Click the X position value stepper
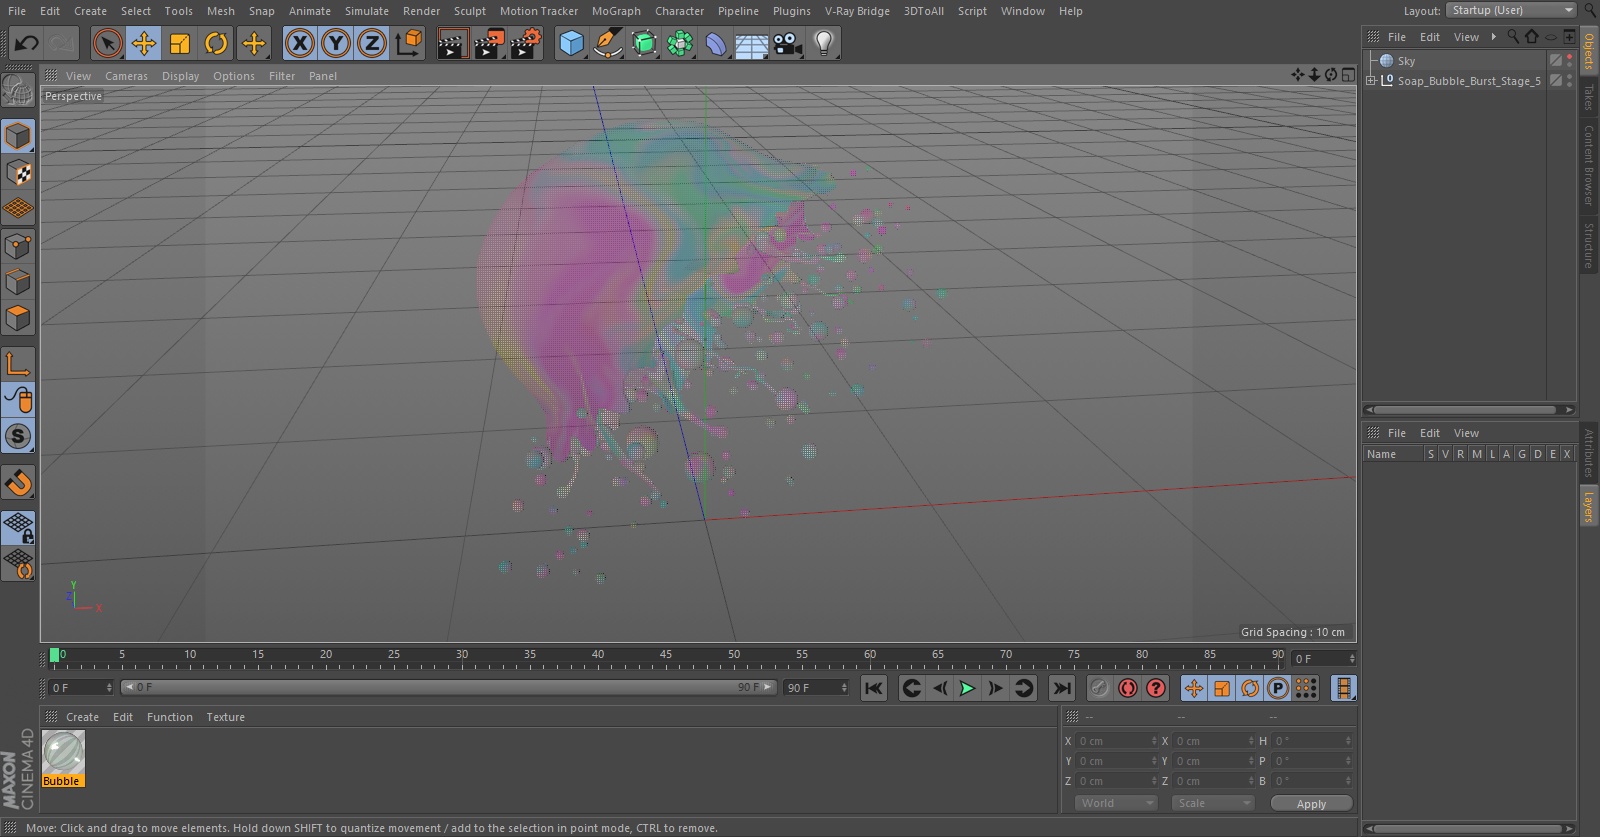The image size is (1600, 837). [1154, 741]
